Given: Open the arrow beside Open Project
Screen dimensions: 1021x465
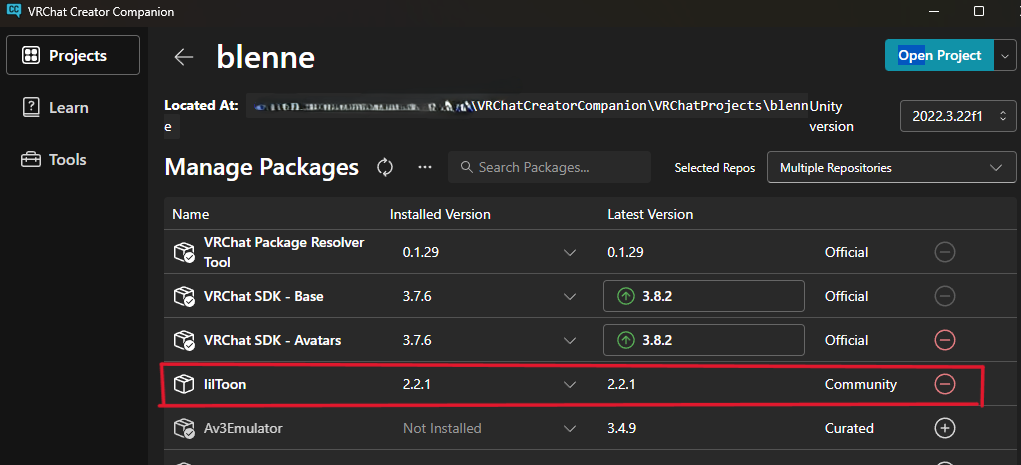Looking at the screenshot, I should click(1005, 56).
